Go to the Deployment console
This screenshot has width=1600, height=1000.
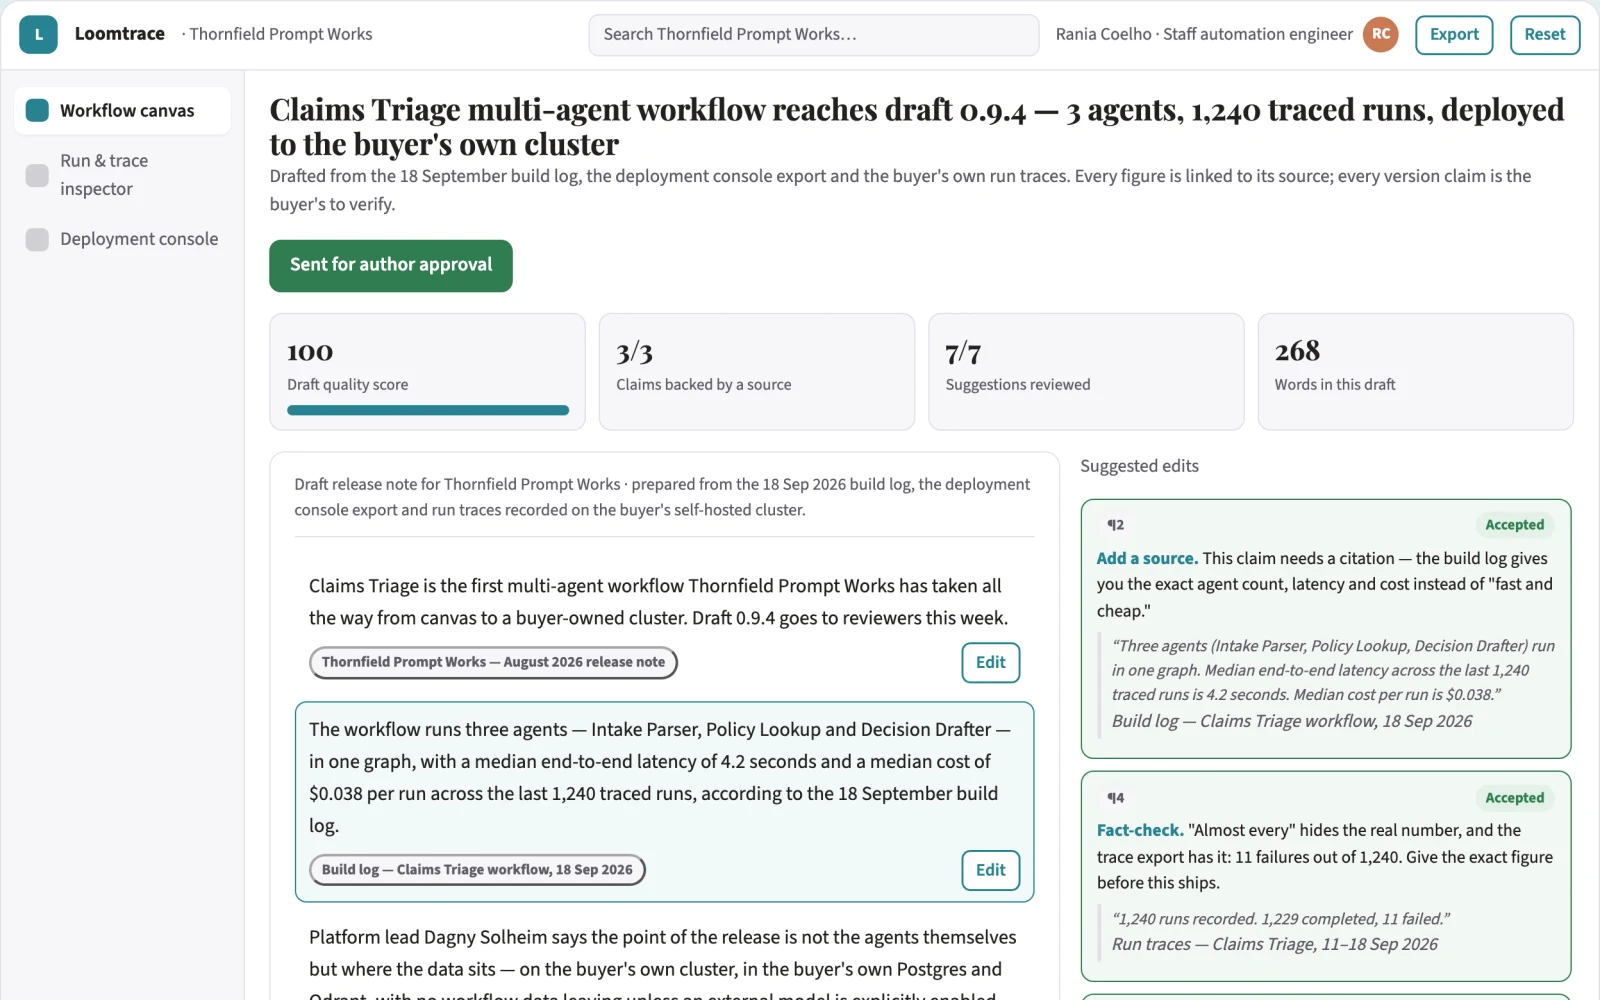tap(122, 239)
